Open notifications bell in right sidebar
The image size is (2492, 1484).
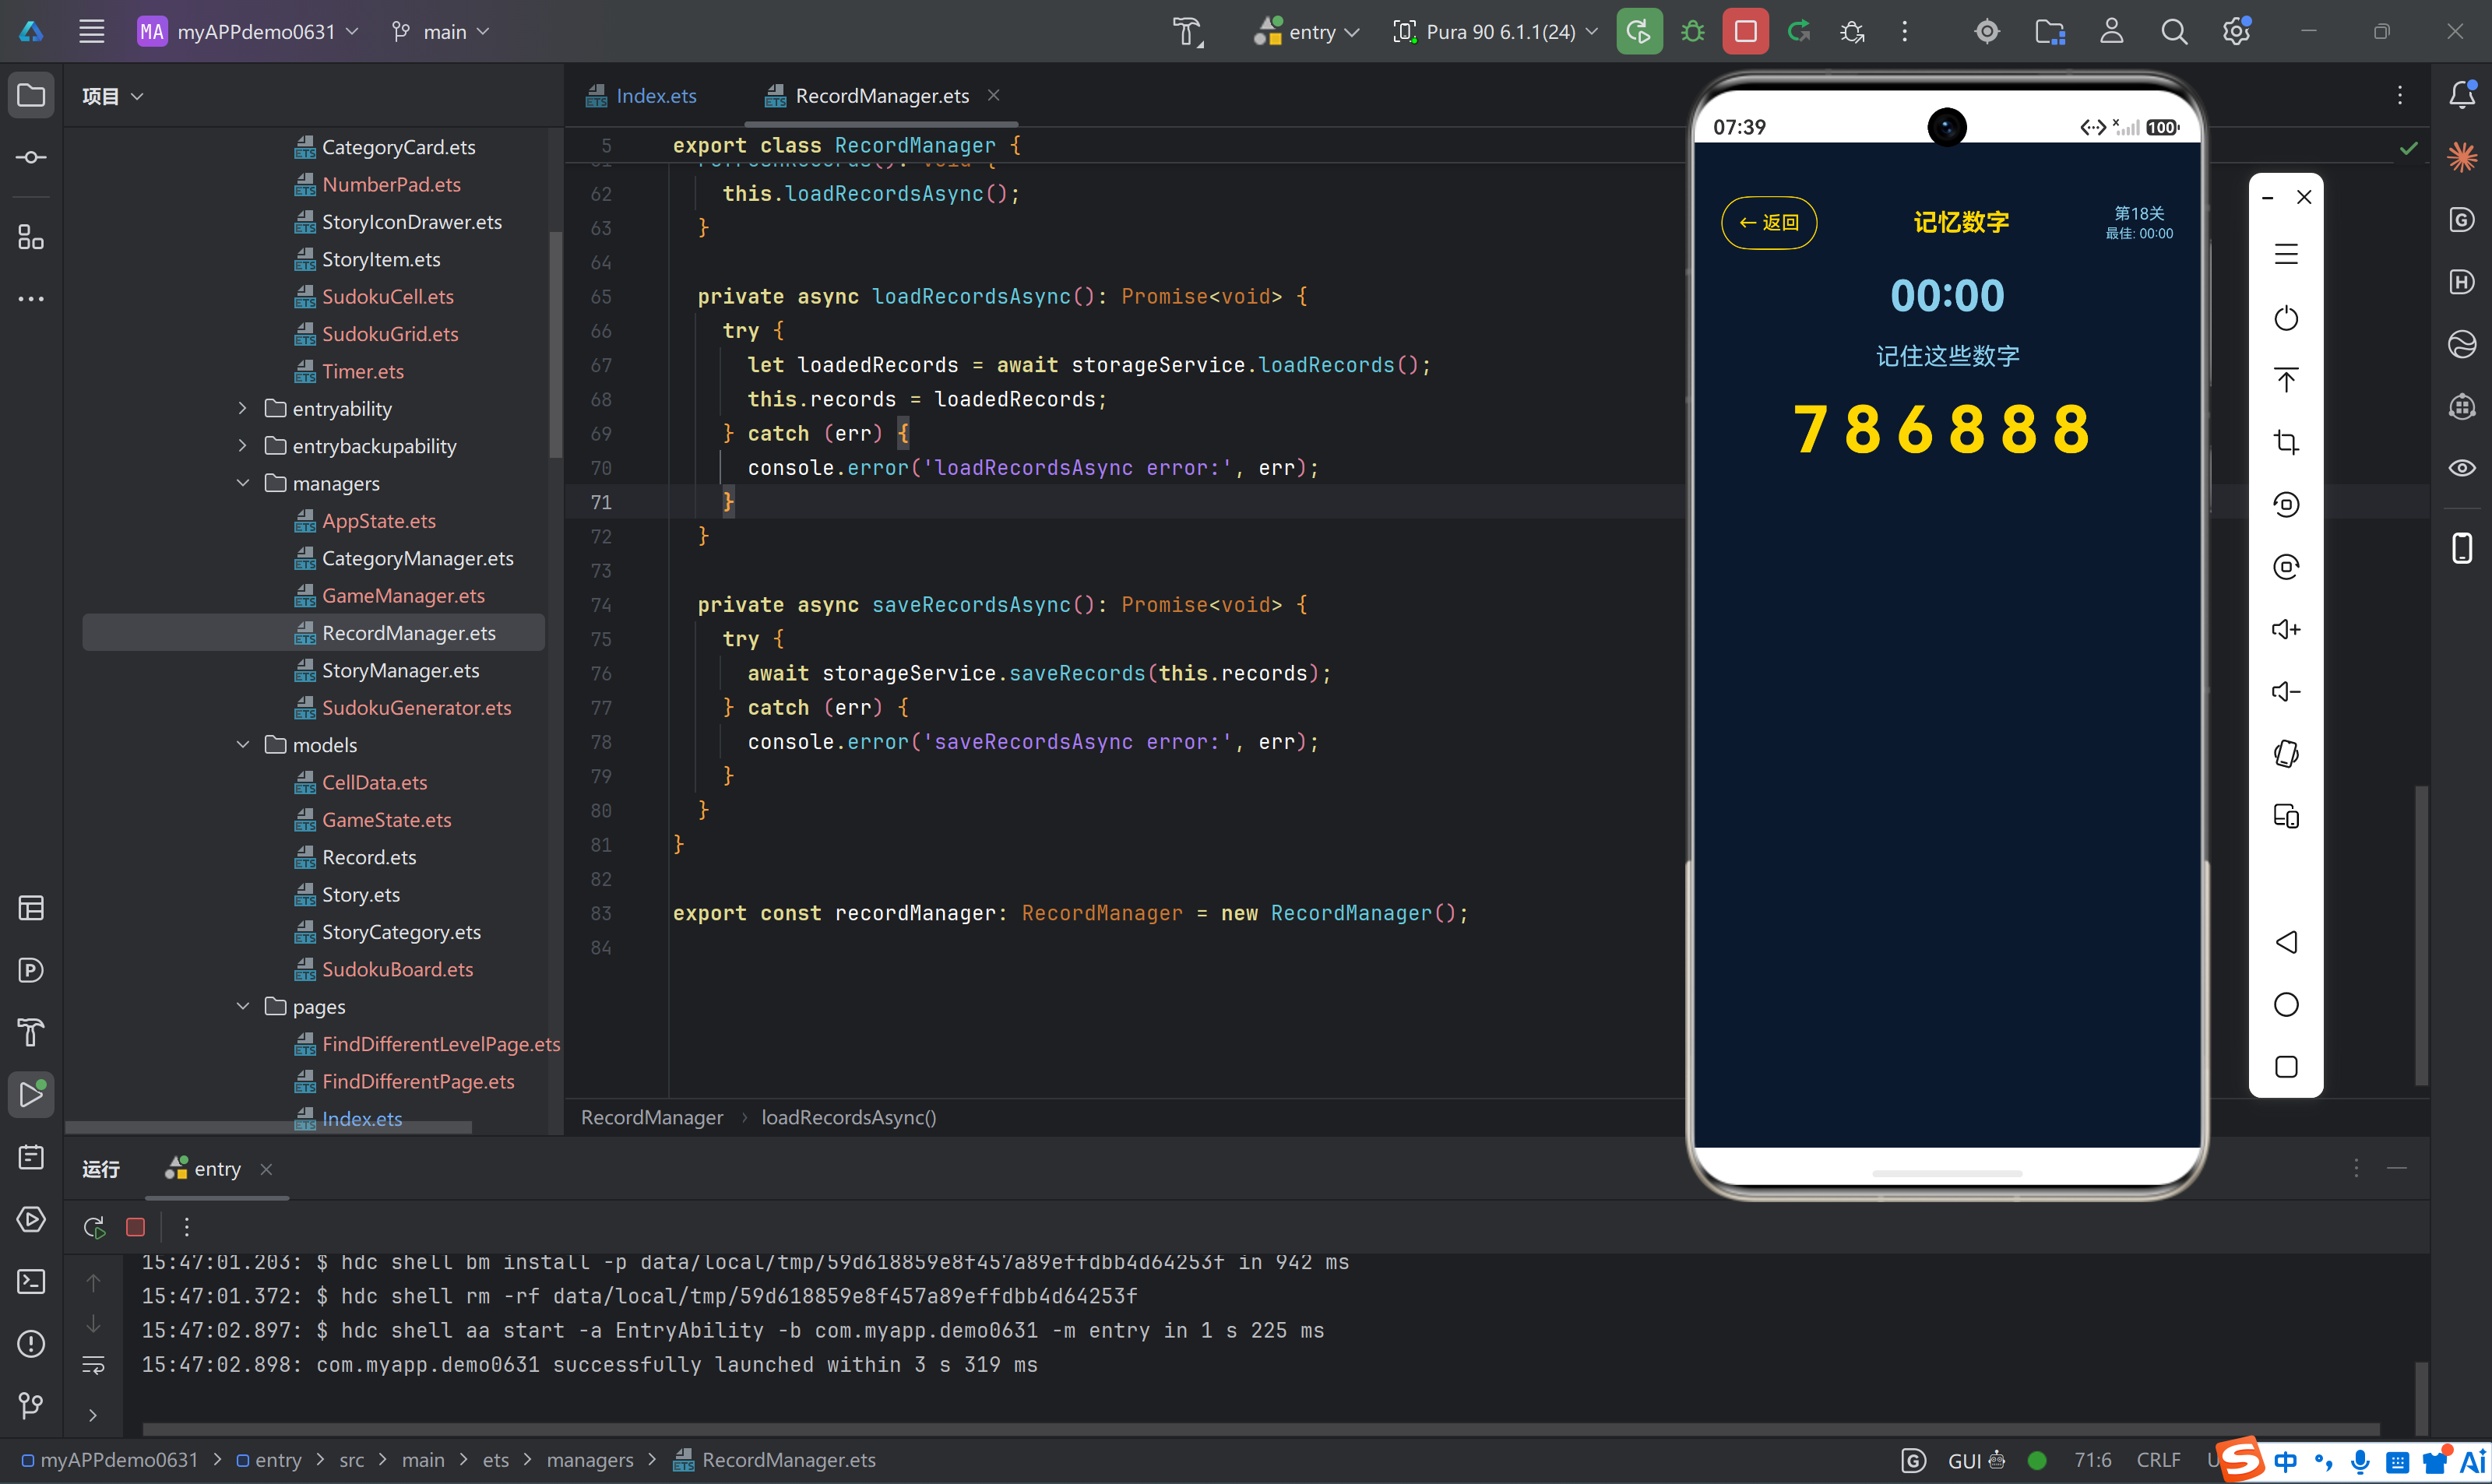pos(2461,95)
